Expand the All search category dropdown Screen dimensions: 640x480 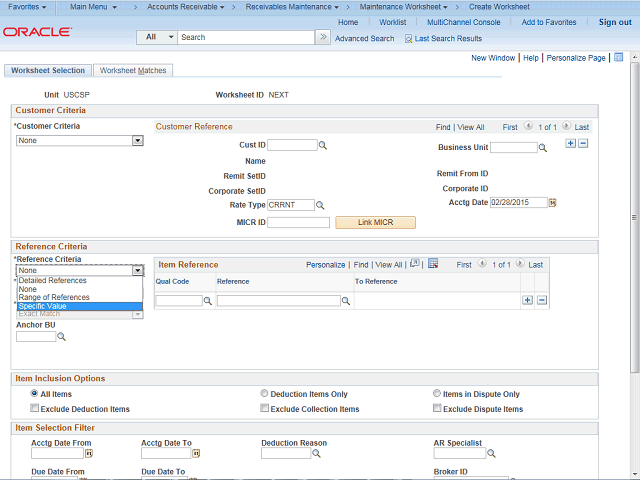[x=158, y=37]
